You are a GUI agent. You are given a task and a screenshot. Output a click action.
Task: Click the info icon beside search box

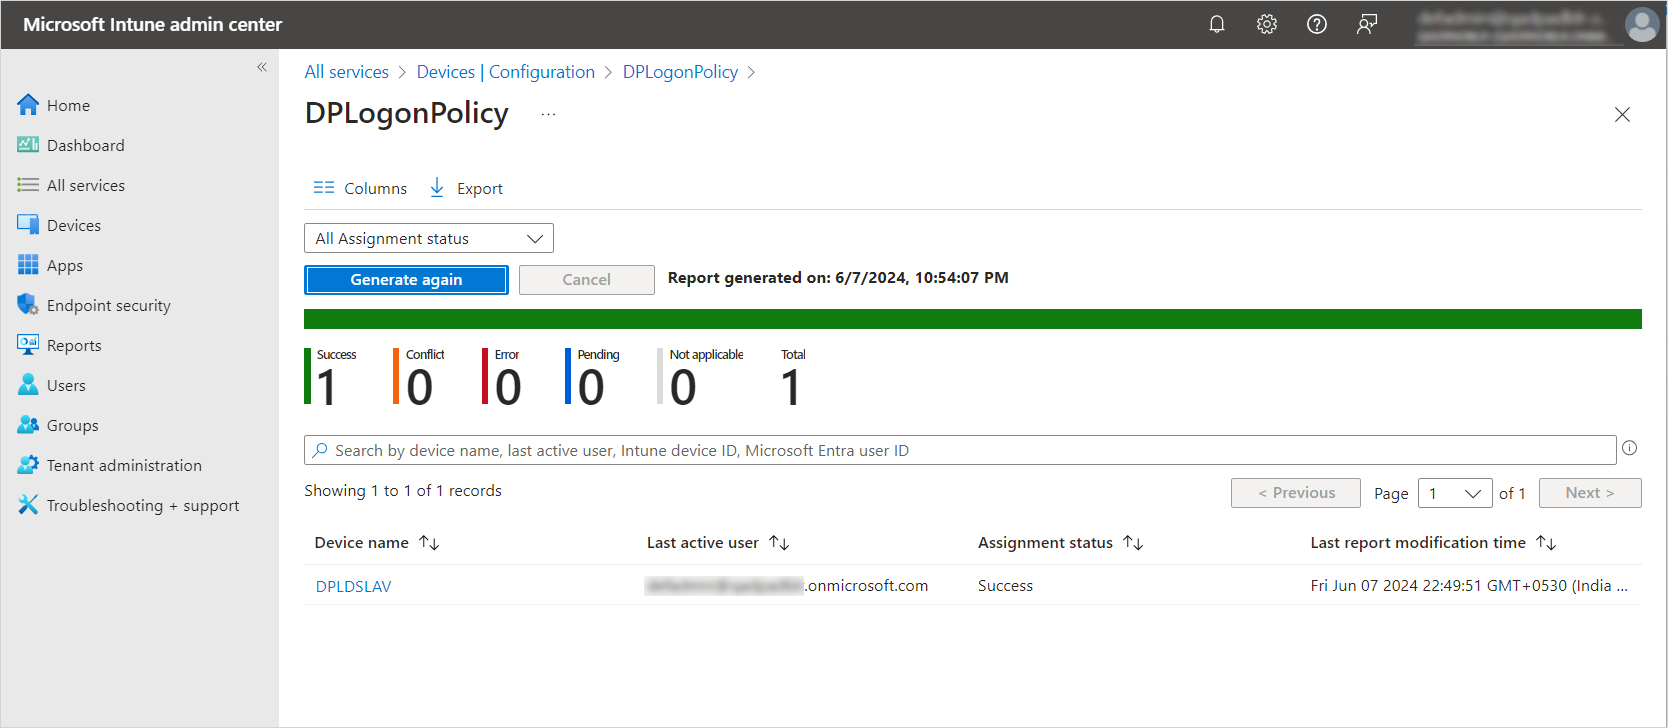point(1629,448)
